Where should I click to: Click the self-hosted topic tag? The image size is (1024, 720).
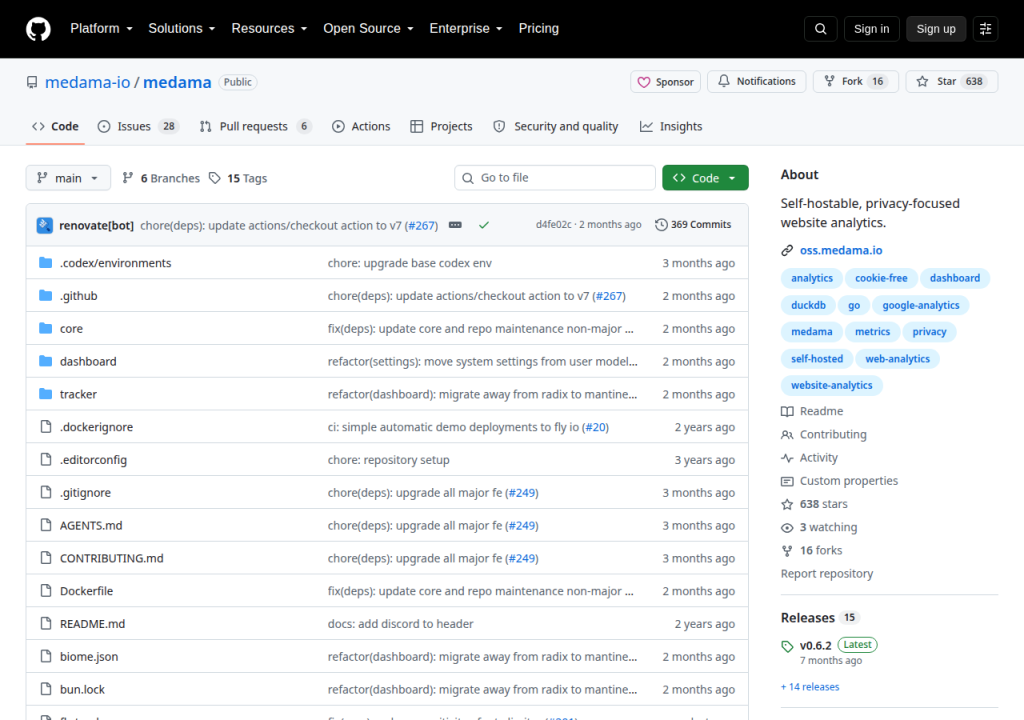[x=817, y=359]
